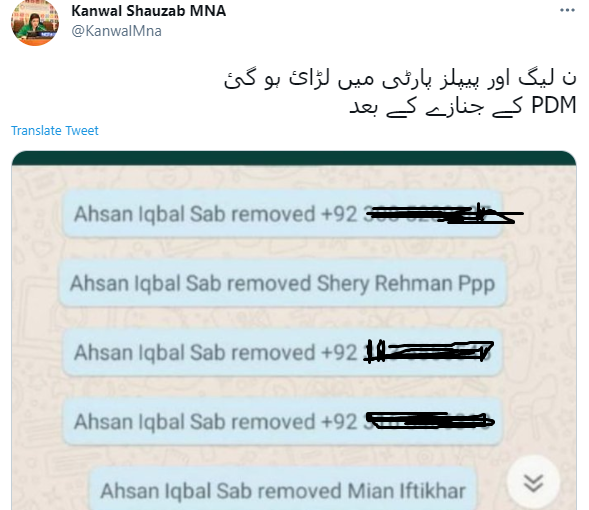Click the redacted number in fourth message
The image size is (589, 510).
(429, 421)
